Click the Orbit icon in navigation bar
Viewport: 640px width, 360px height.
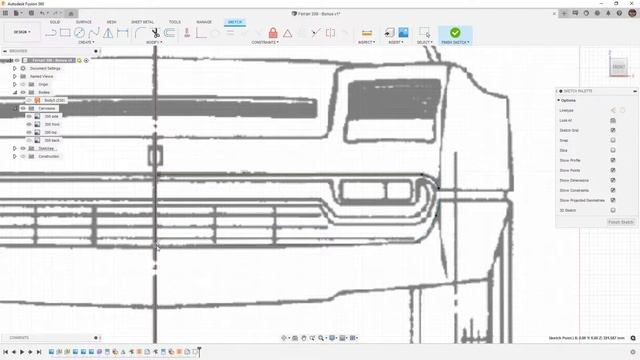point(284,338)
